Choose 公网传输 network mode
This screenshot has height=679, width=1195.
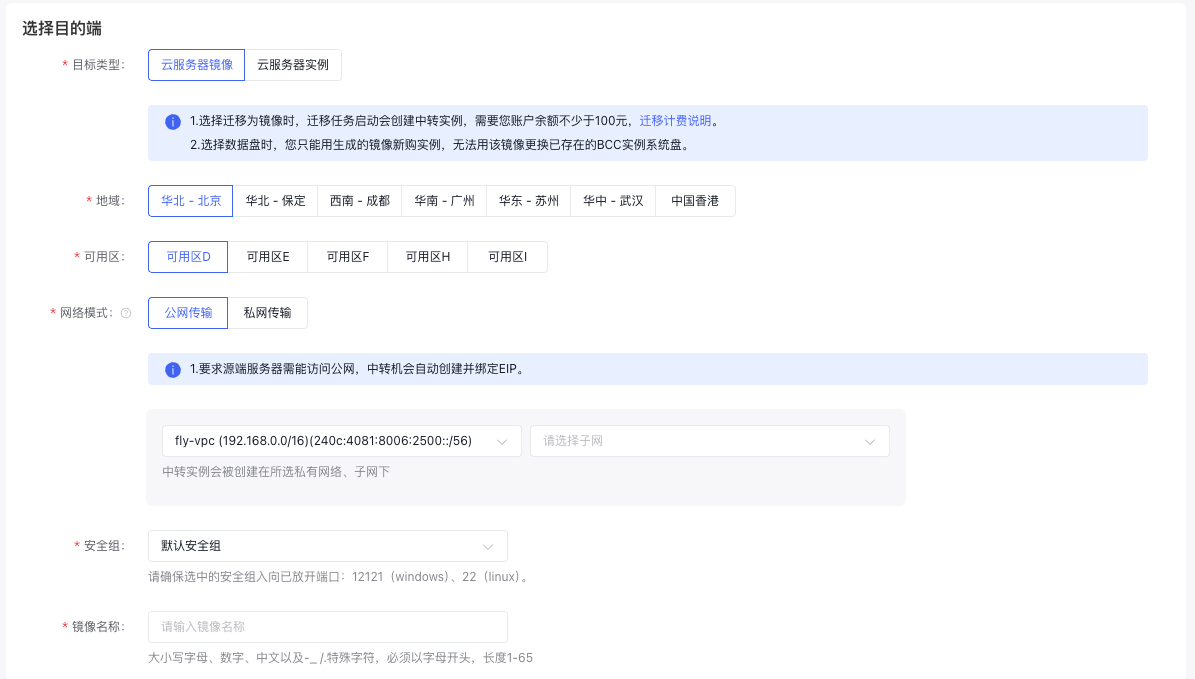(x=188, y=313)
